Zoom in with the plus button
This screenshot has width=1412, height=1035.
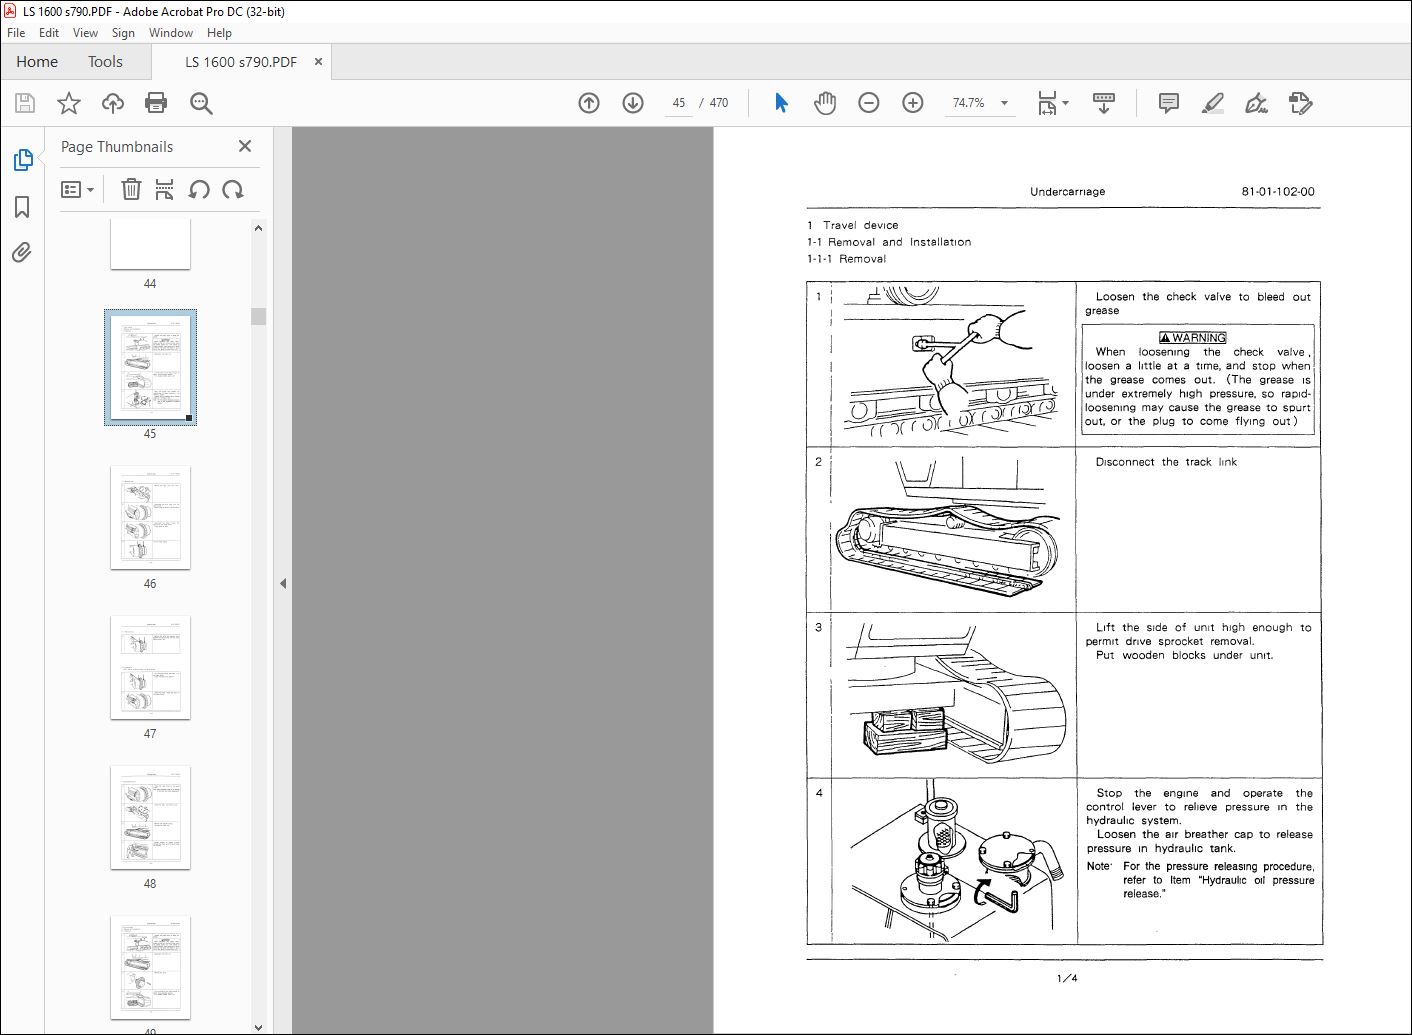coord(913,103)
